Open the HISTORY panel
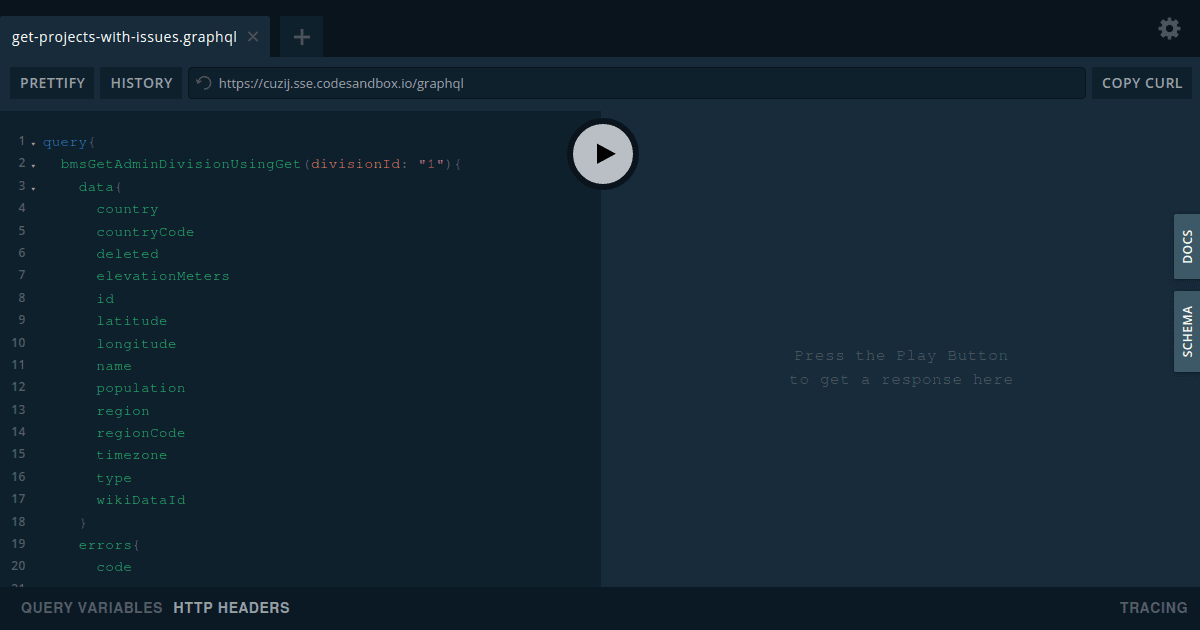Screen dimensions: 1200x630 tap(142, 83)
